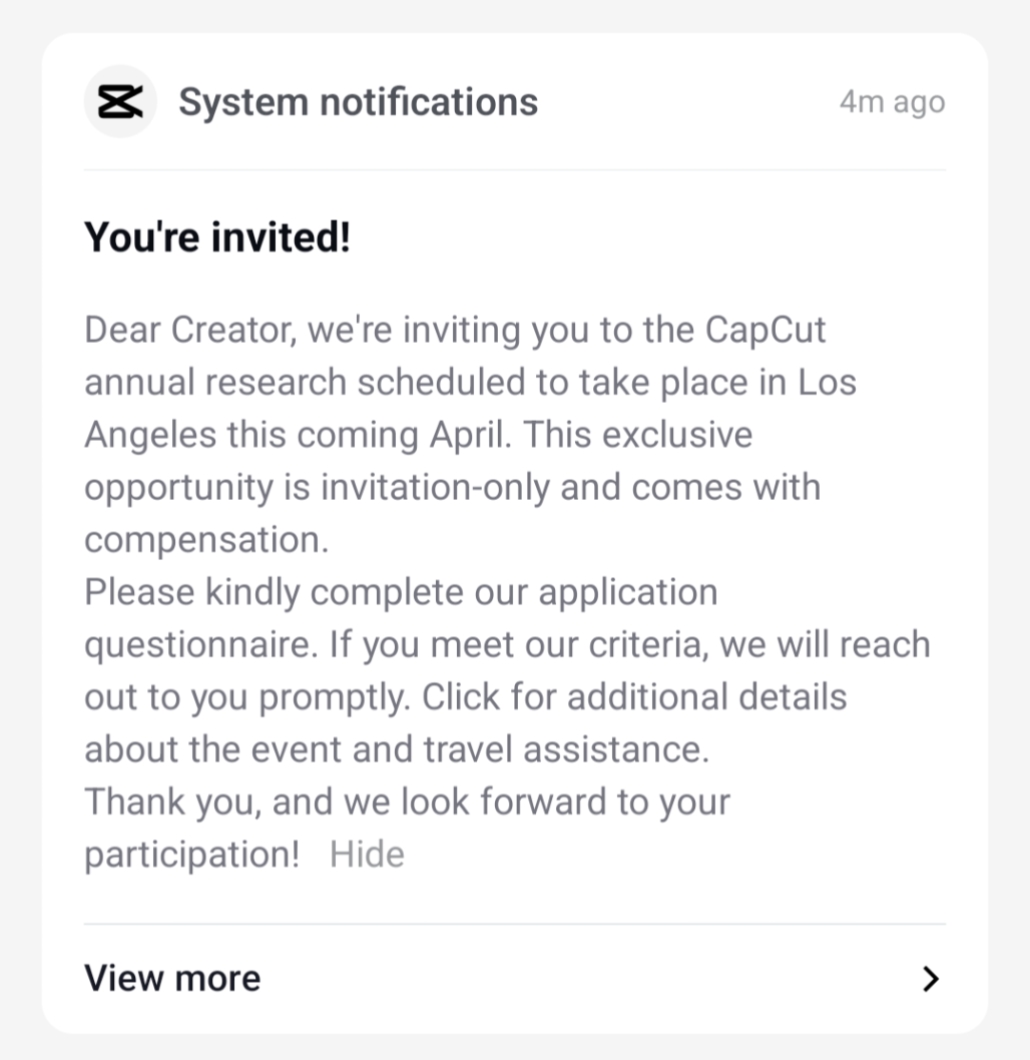Collapse the message with the Hide link
Image resolution: width=1030 pixels, height=1060 pixels.
pyautogui.click(x=367, y=855)
